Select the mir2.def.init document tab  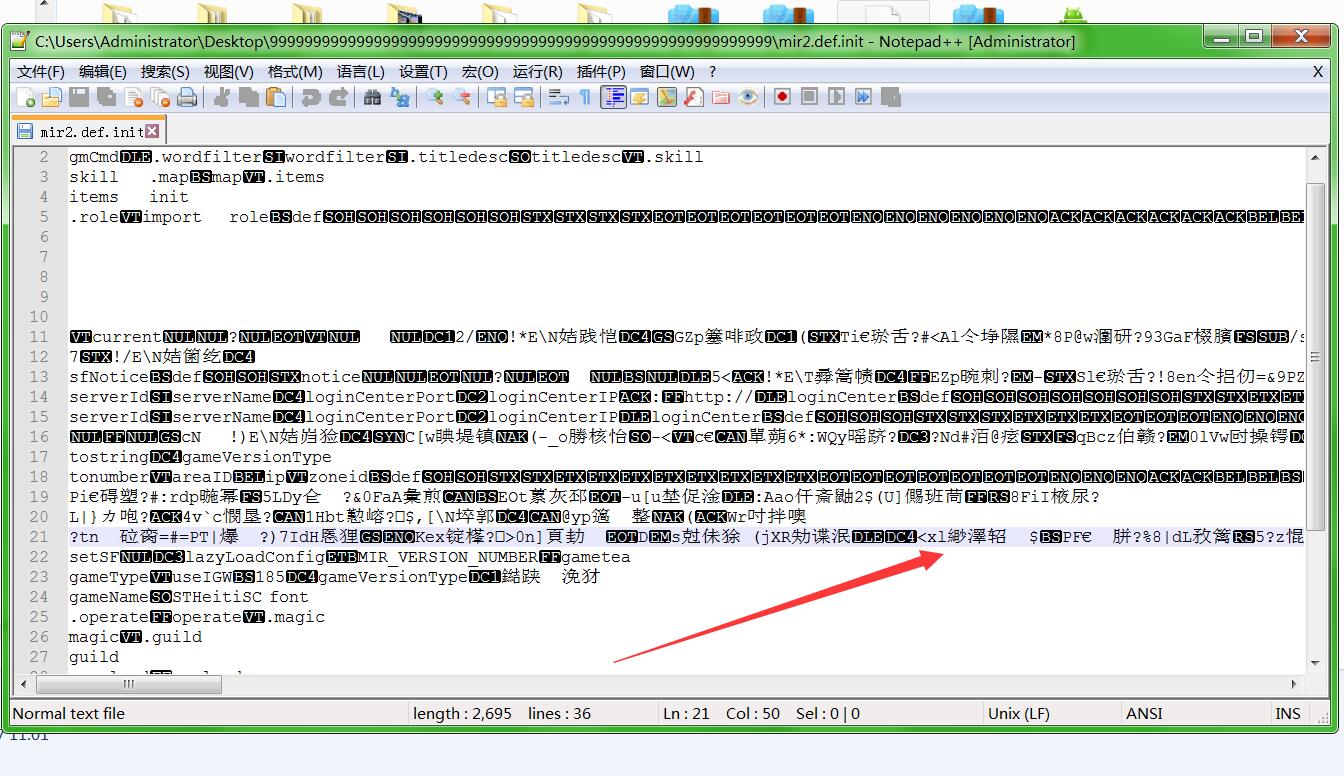(90, 132)
